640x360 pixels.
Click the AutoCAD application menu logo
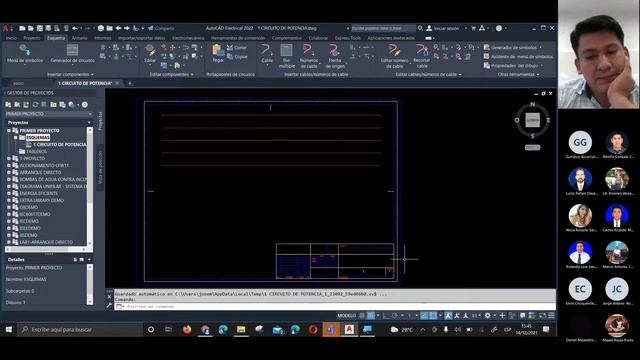coord(6,28)
